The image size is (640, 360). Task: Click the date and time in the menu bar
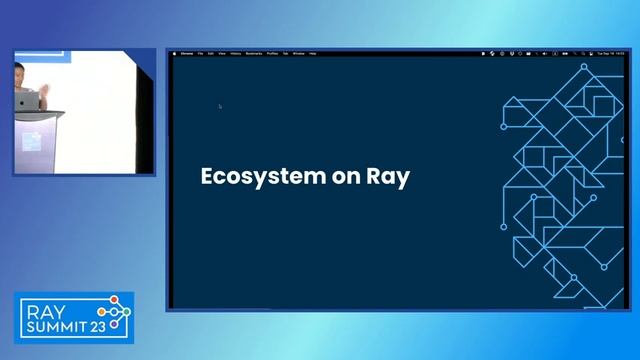[611, 53]
